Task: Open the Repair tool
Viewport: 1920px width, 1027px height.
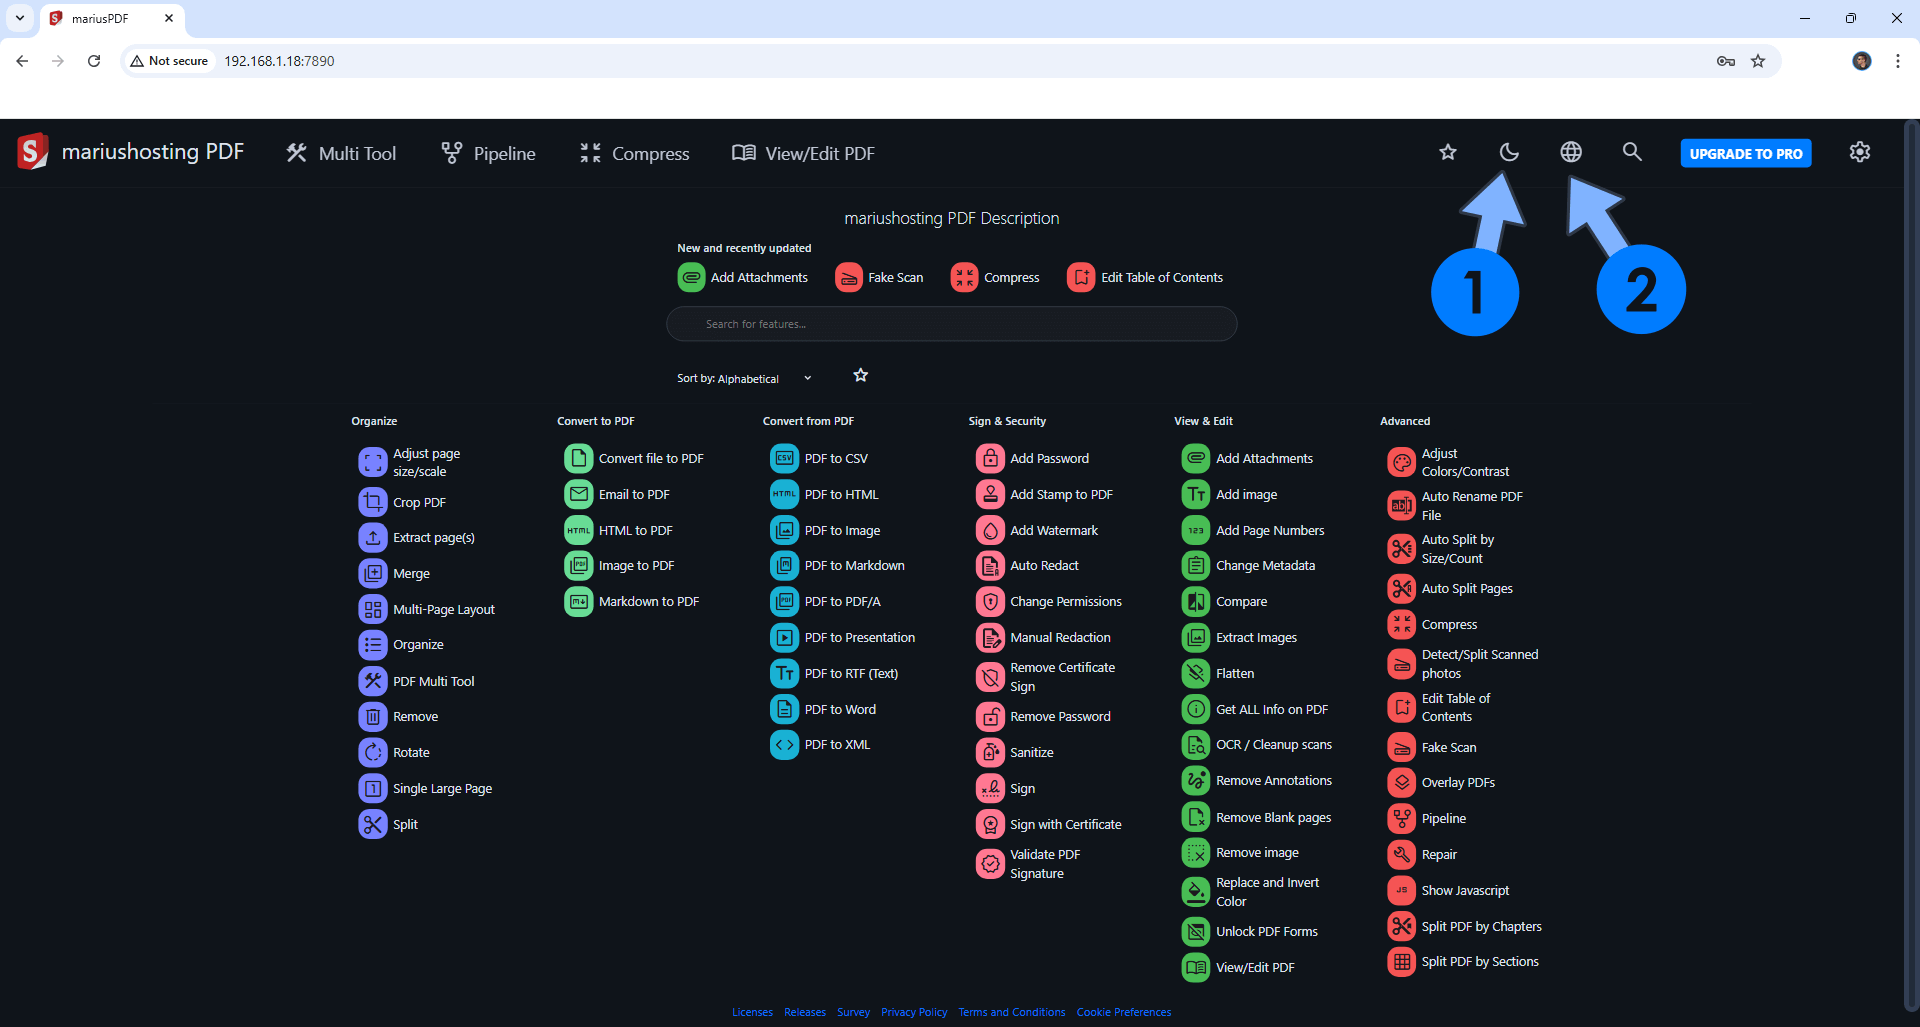Action: coord(1423,854)
